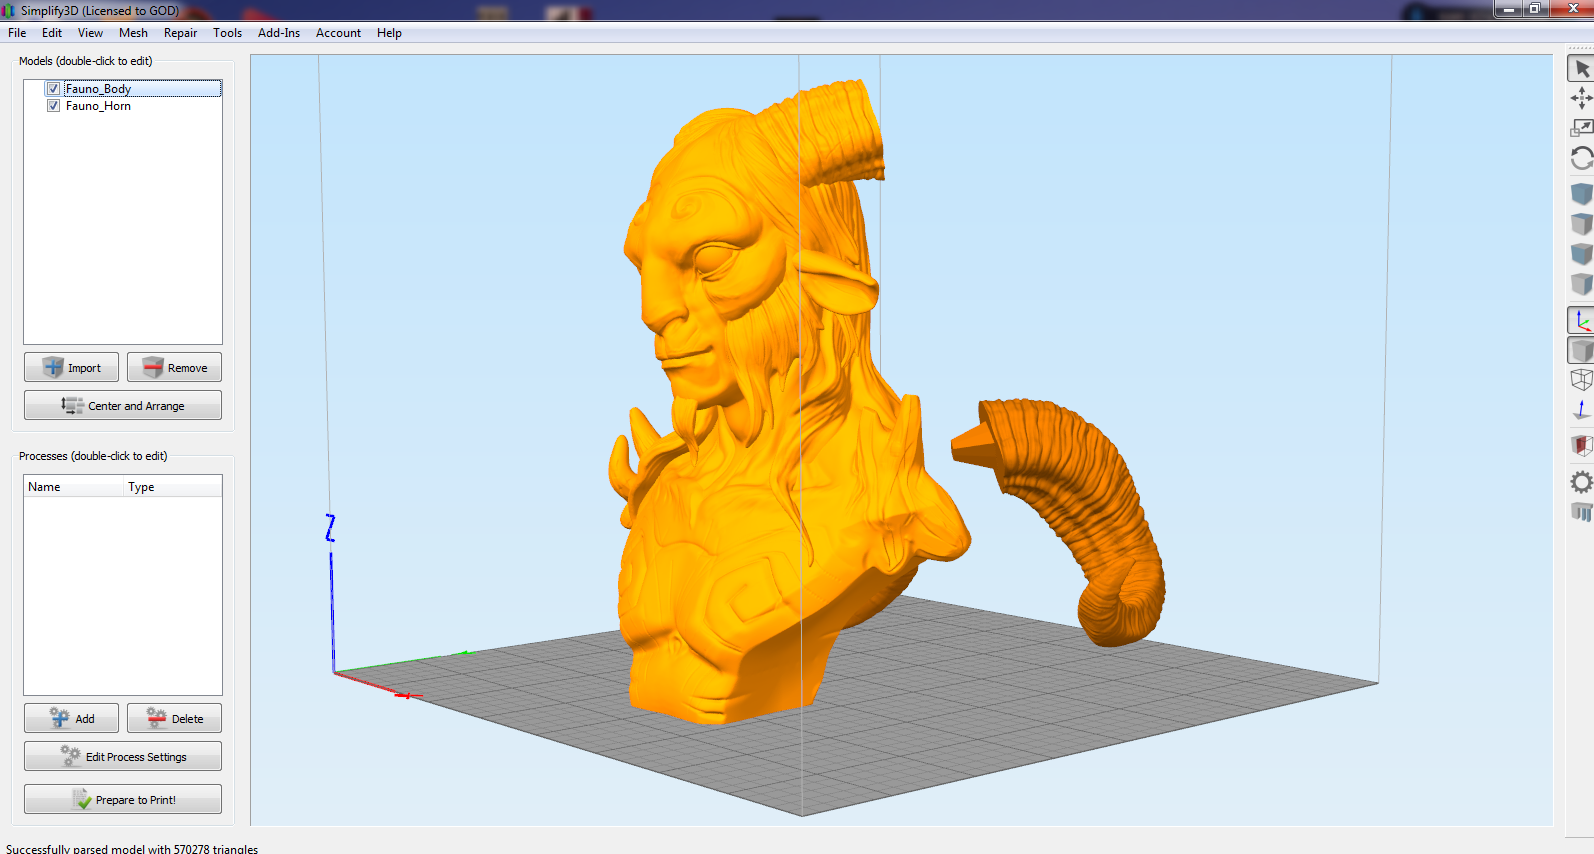The width and height of the screenshot is (1594, 854).
Task: Click the Import model button
Action: tap(71, 367)
